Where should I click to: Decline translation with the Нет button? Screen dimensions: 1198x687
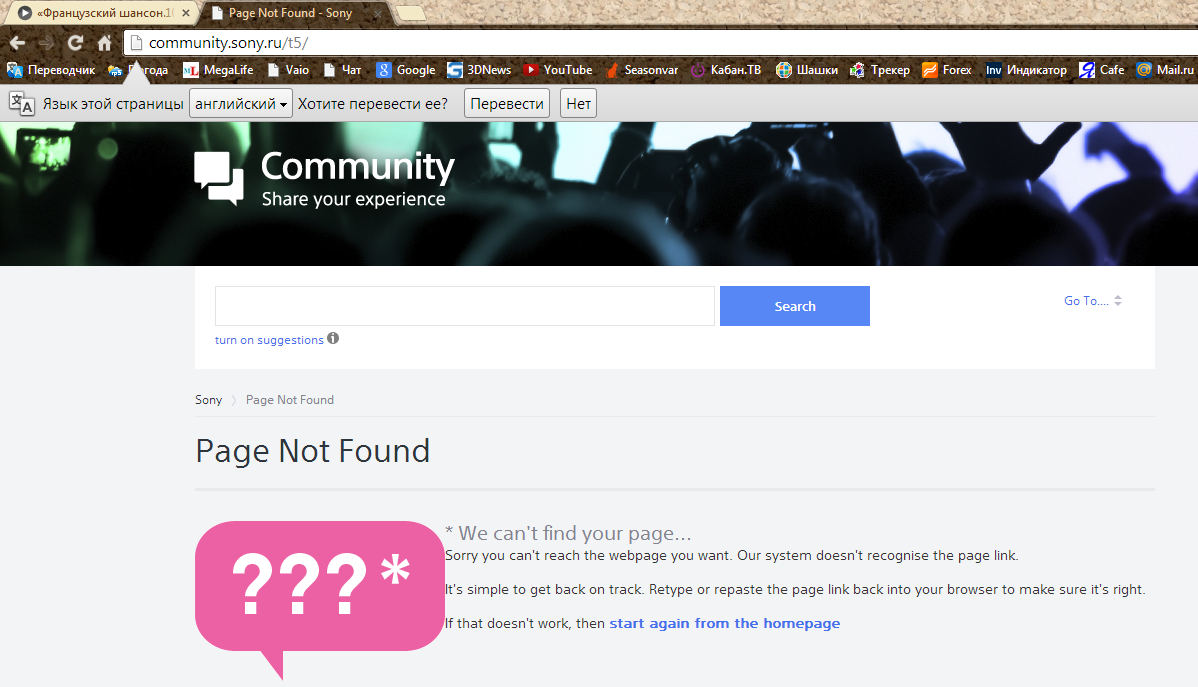coord(578,104)
